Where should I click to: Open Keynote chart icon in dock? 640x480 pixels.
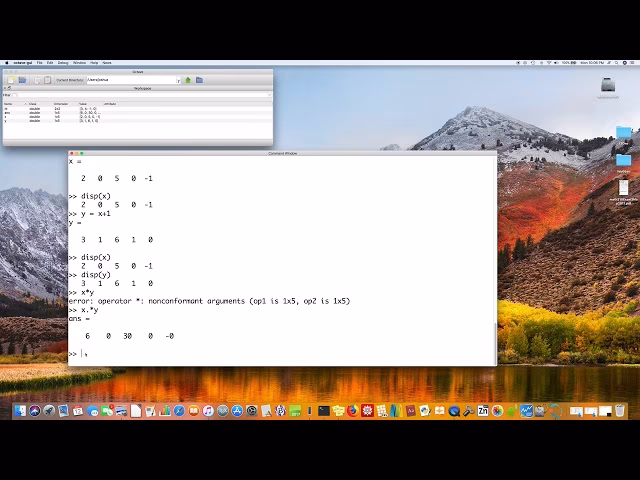point(164,411)
